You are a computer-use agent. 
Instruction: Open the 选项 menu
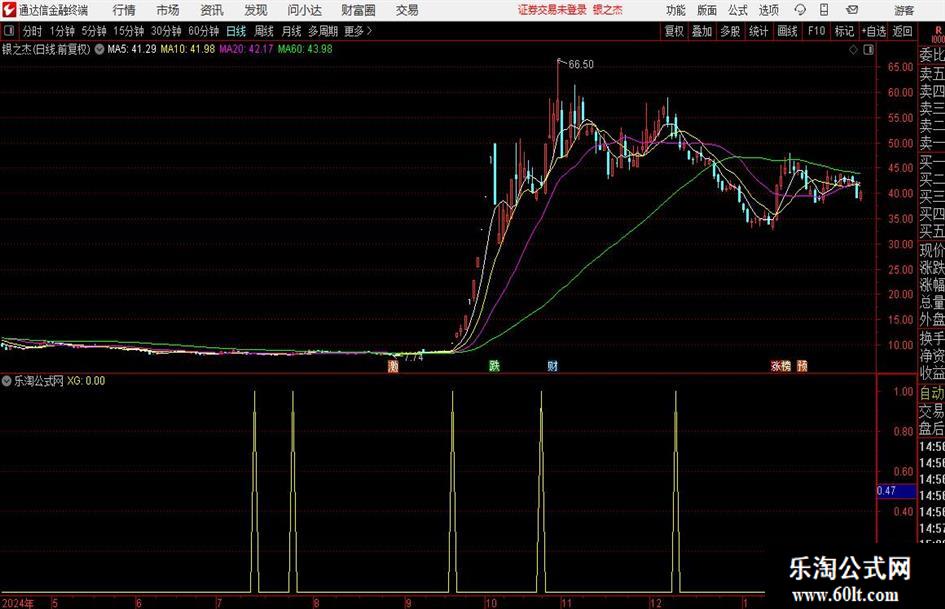click(768, 10)
